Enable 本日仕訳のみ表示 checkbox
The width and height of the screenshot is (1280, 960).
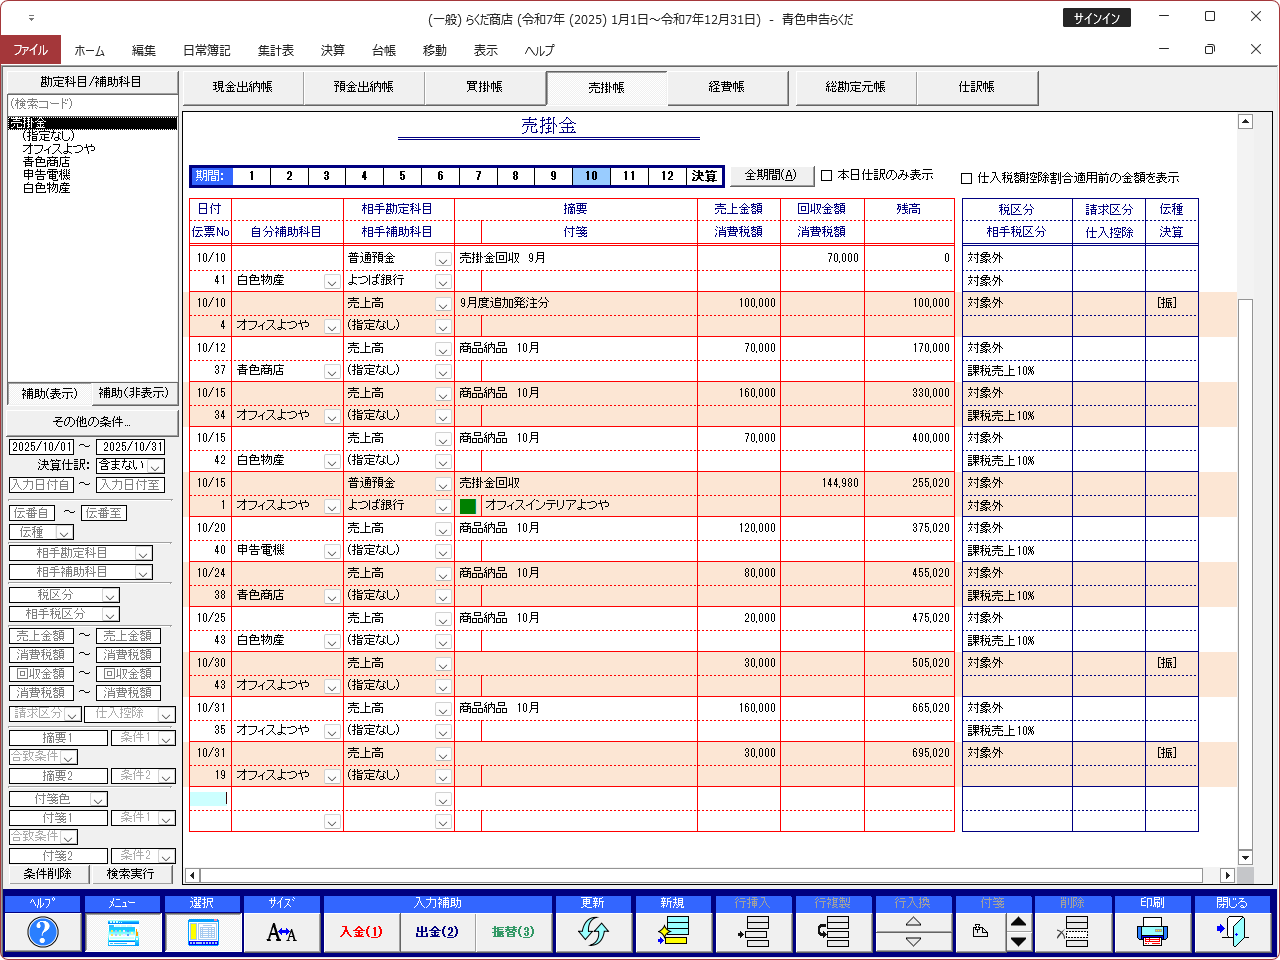point(827,176)
